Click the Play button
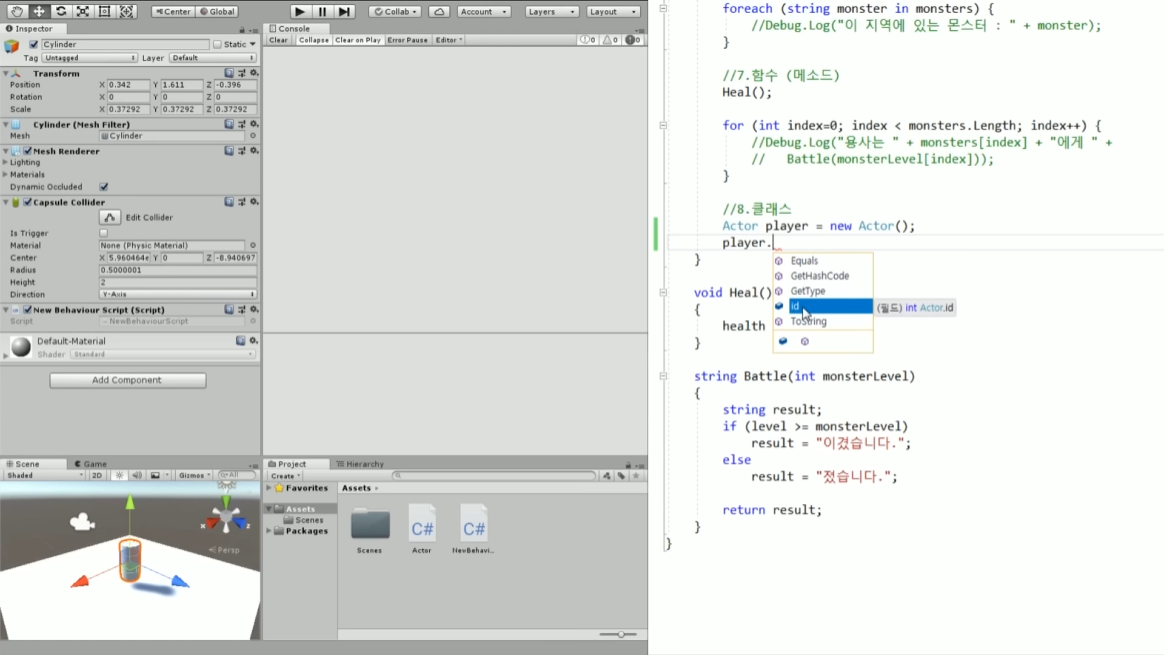This screenshot has height=655, width=1164. [x=300, y=11]
